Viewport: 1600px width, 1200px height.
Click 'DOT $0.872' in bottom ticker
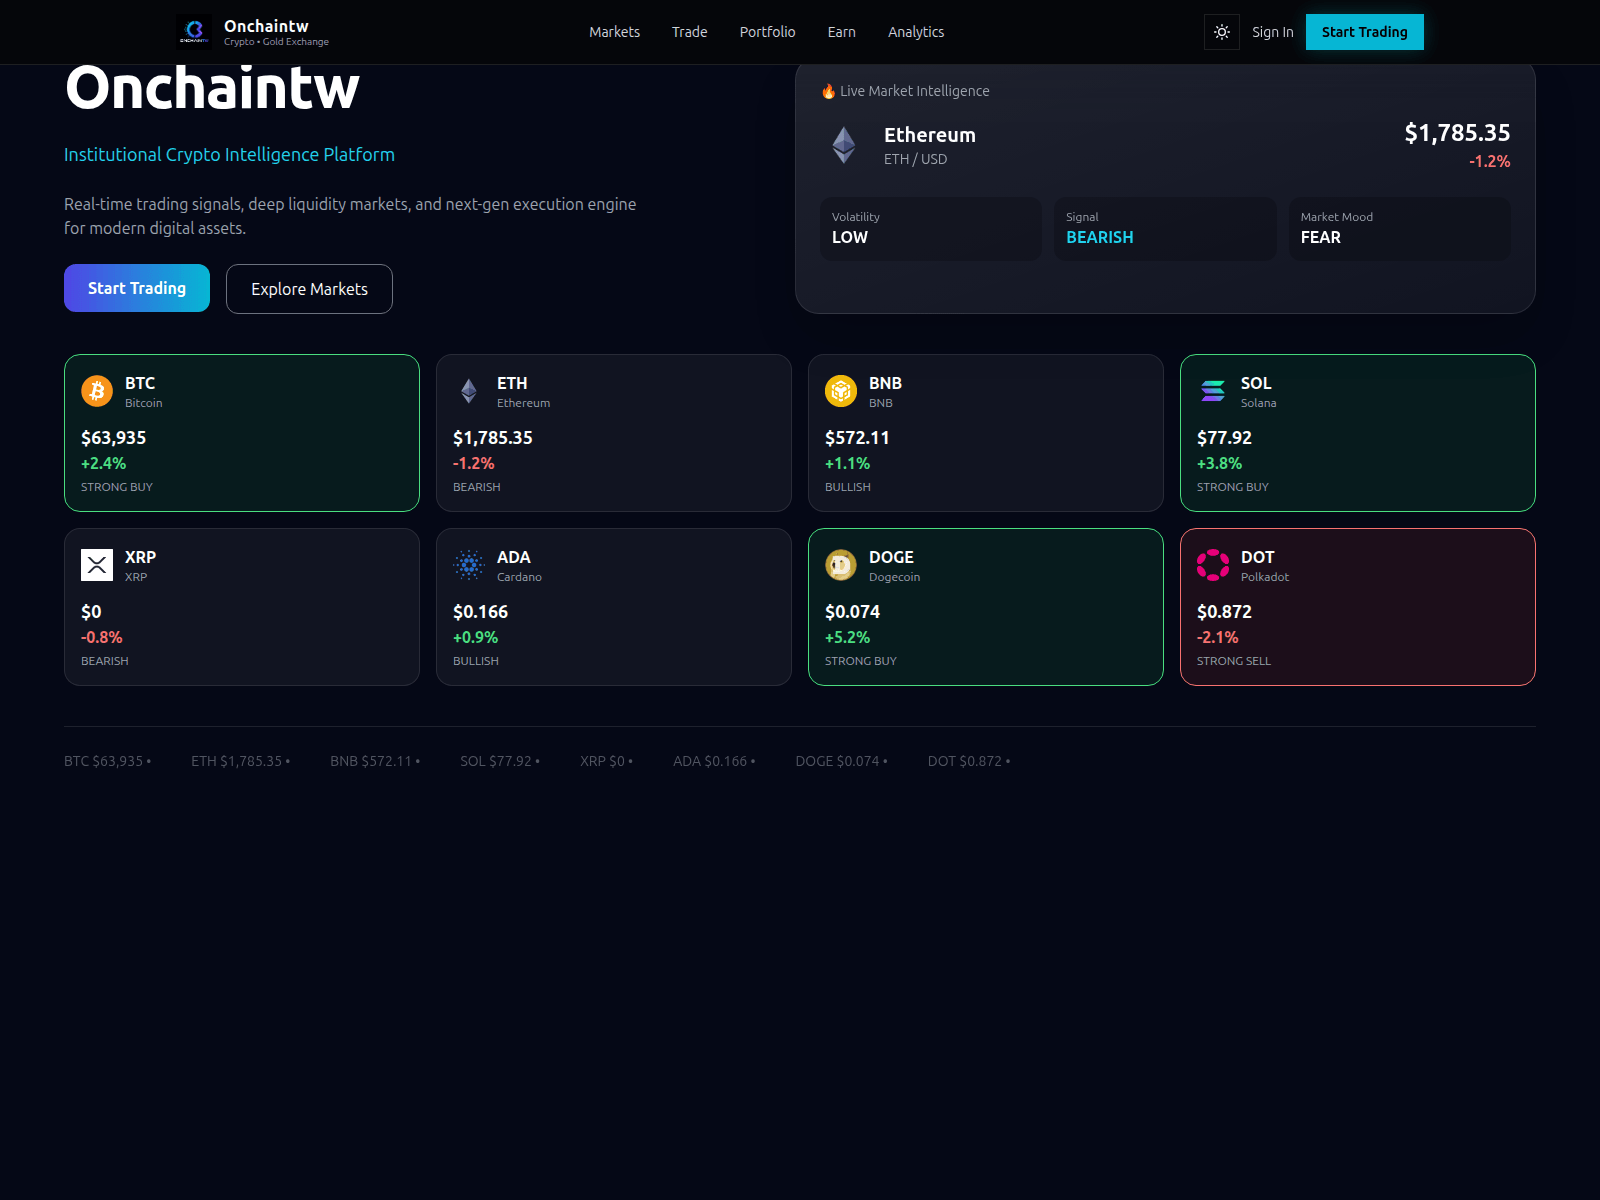pos(965,761)
